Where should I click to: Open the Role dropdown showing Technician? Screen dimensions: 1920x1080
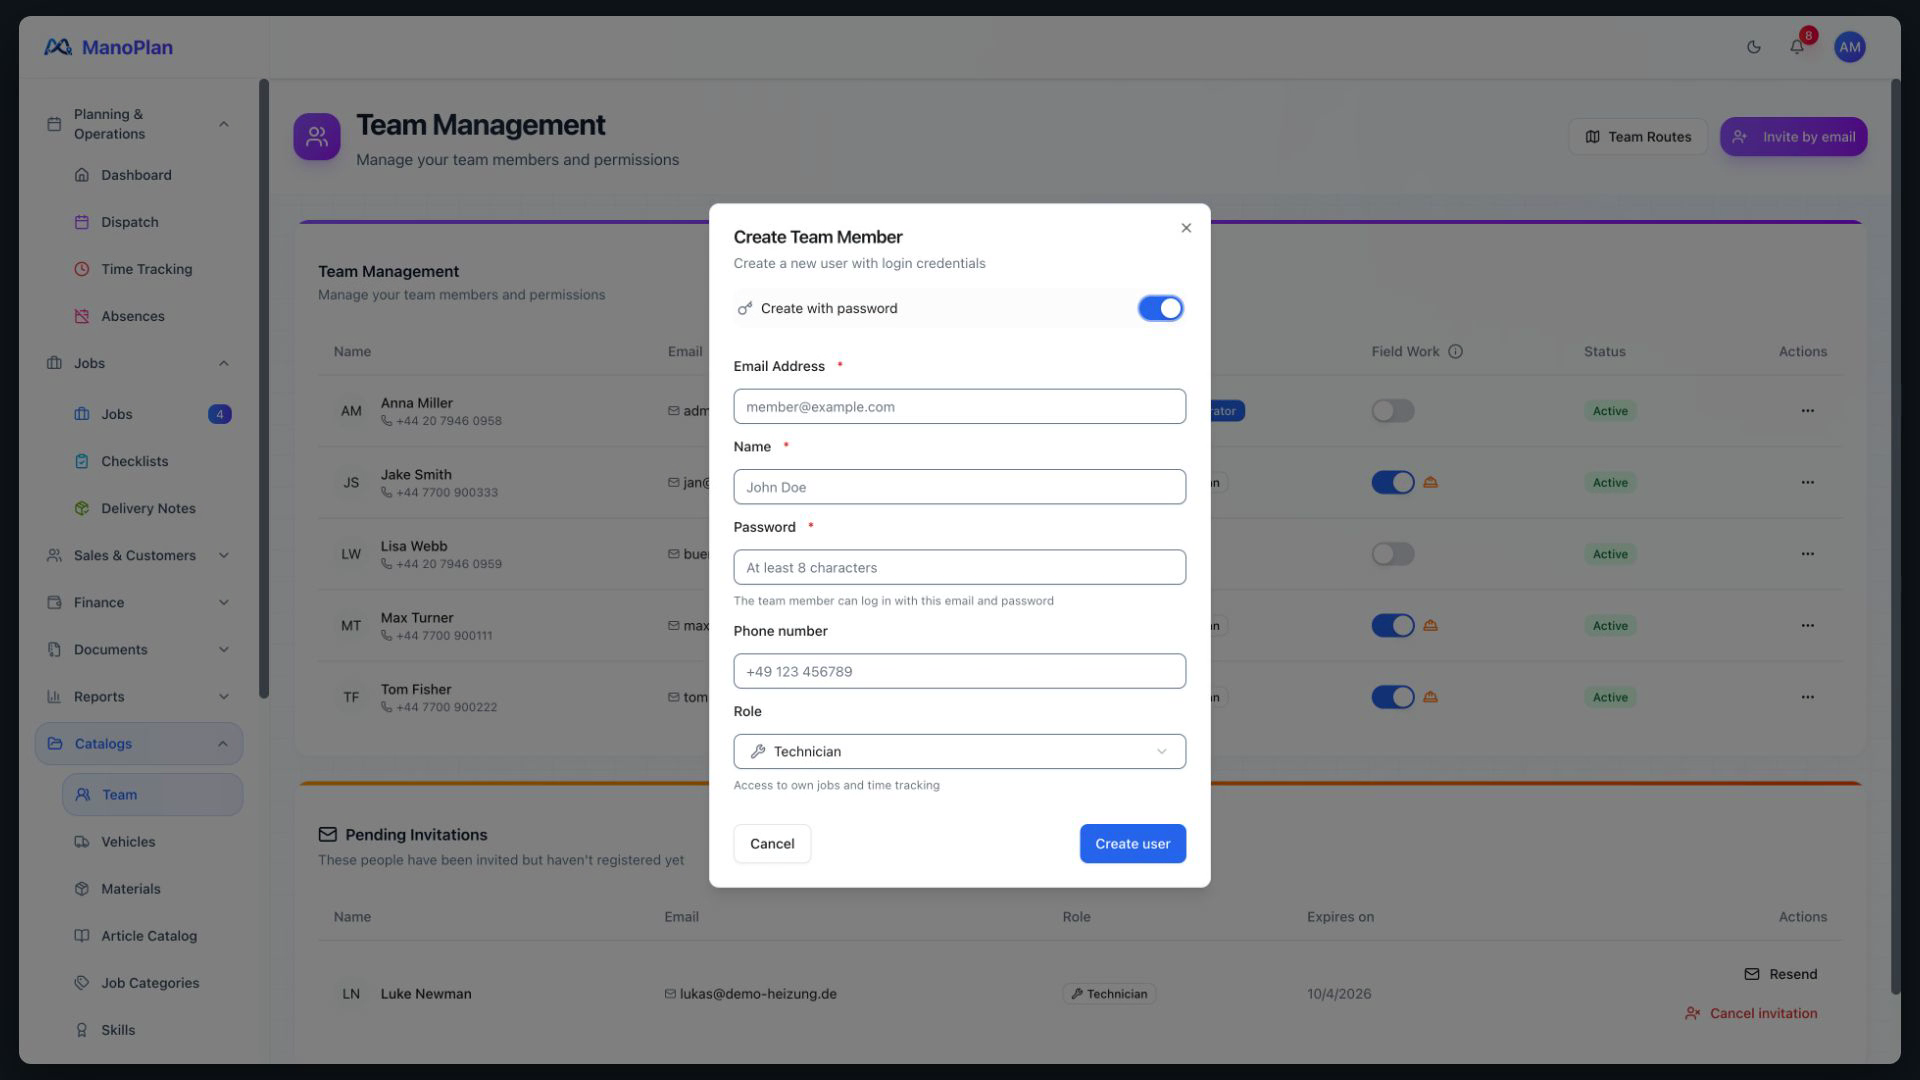click(959, 751)
